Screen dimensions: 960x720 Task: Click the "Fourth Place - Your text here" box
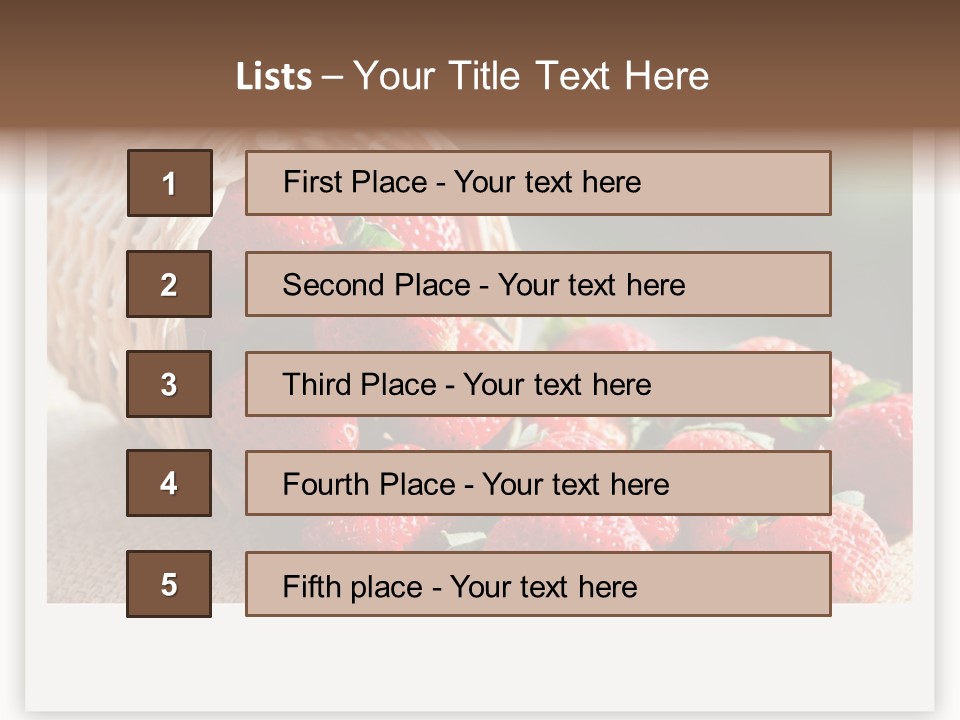click(x=538, y=483)
